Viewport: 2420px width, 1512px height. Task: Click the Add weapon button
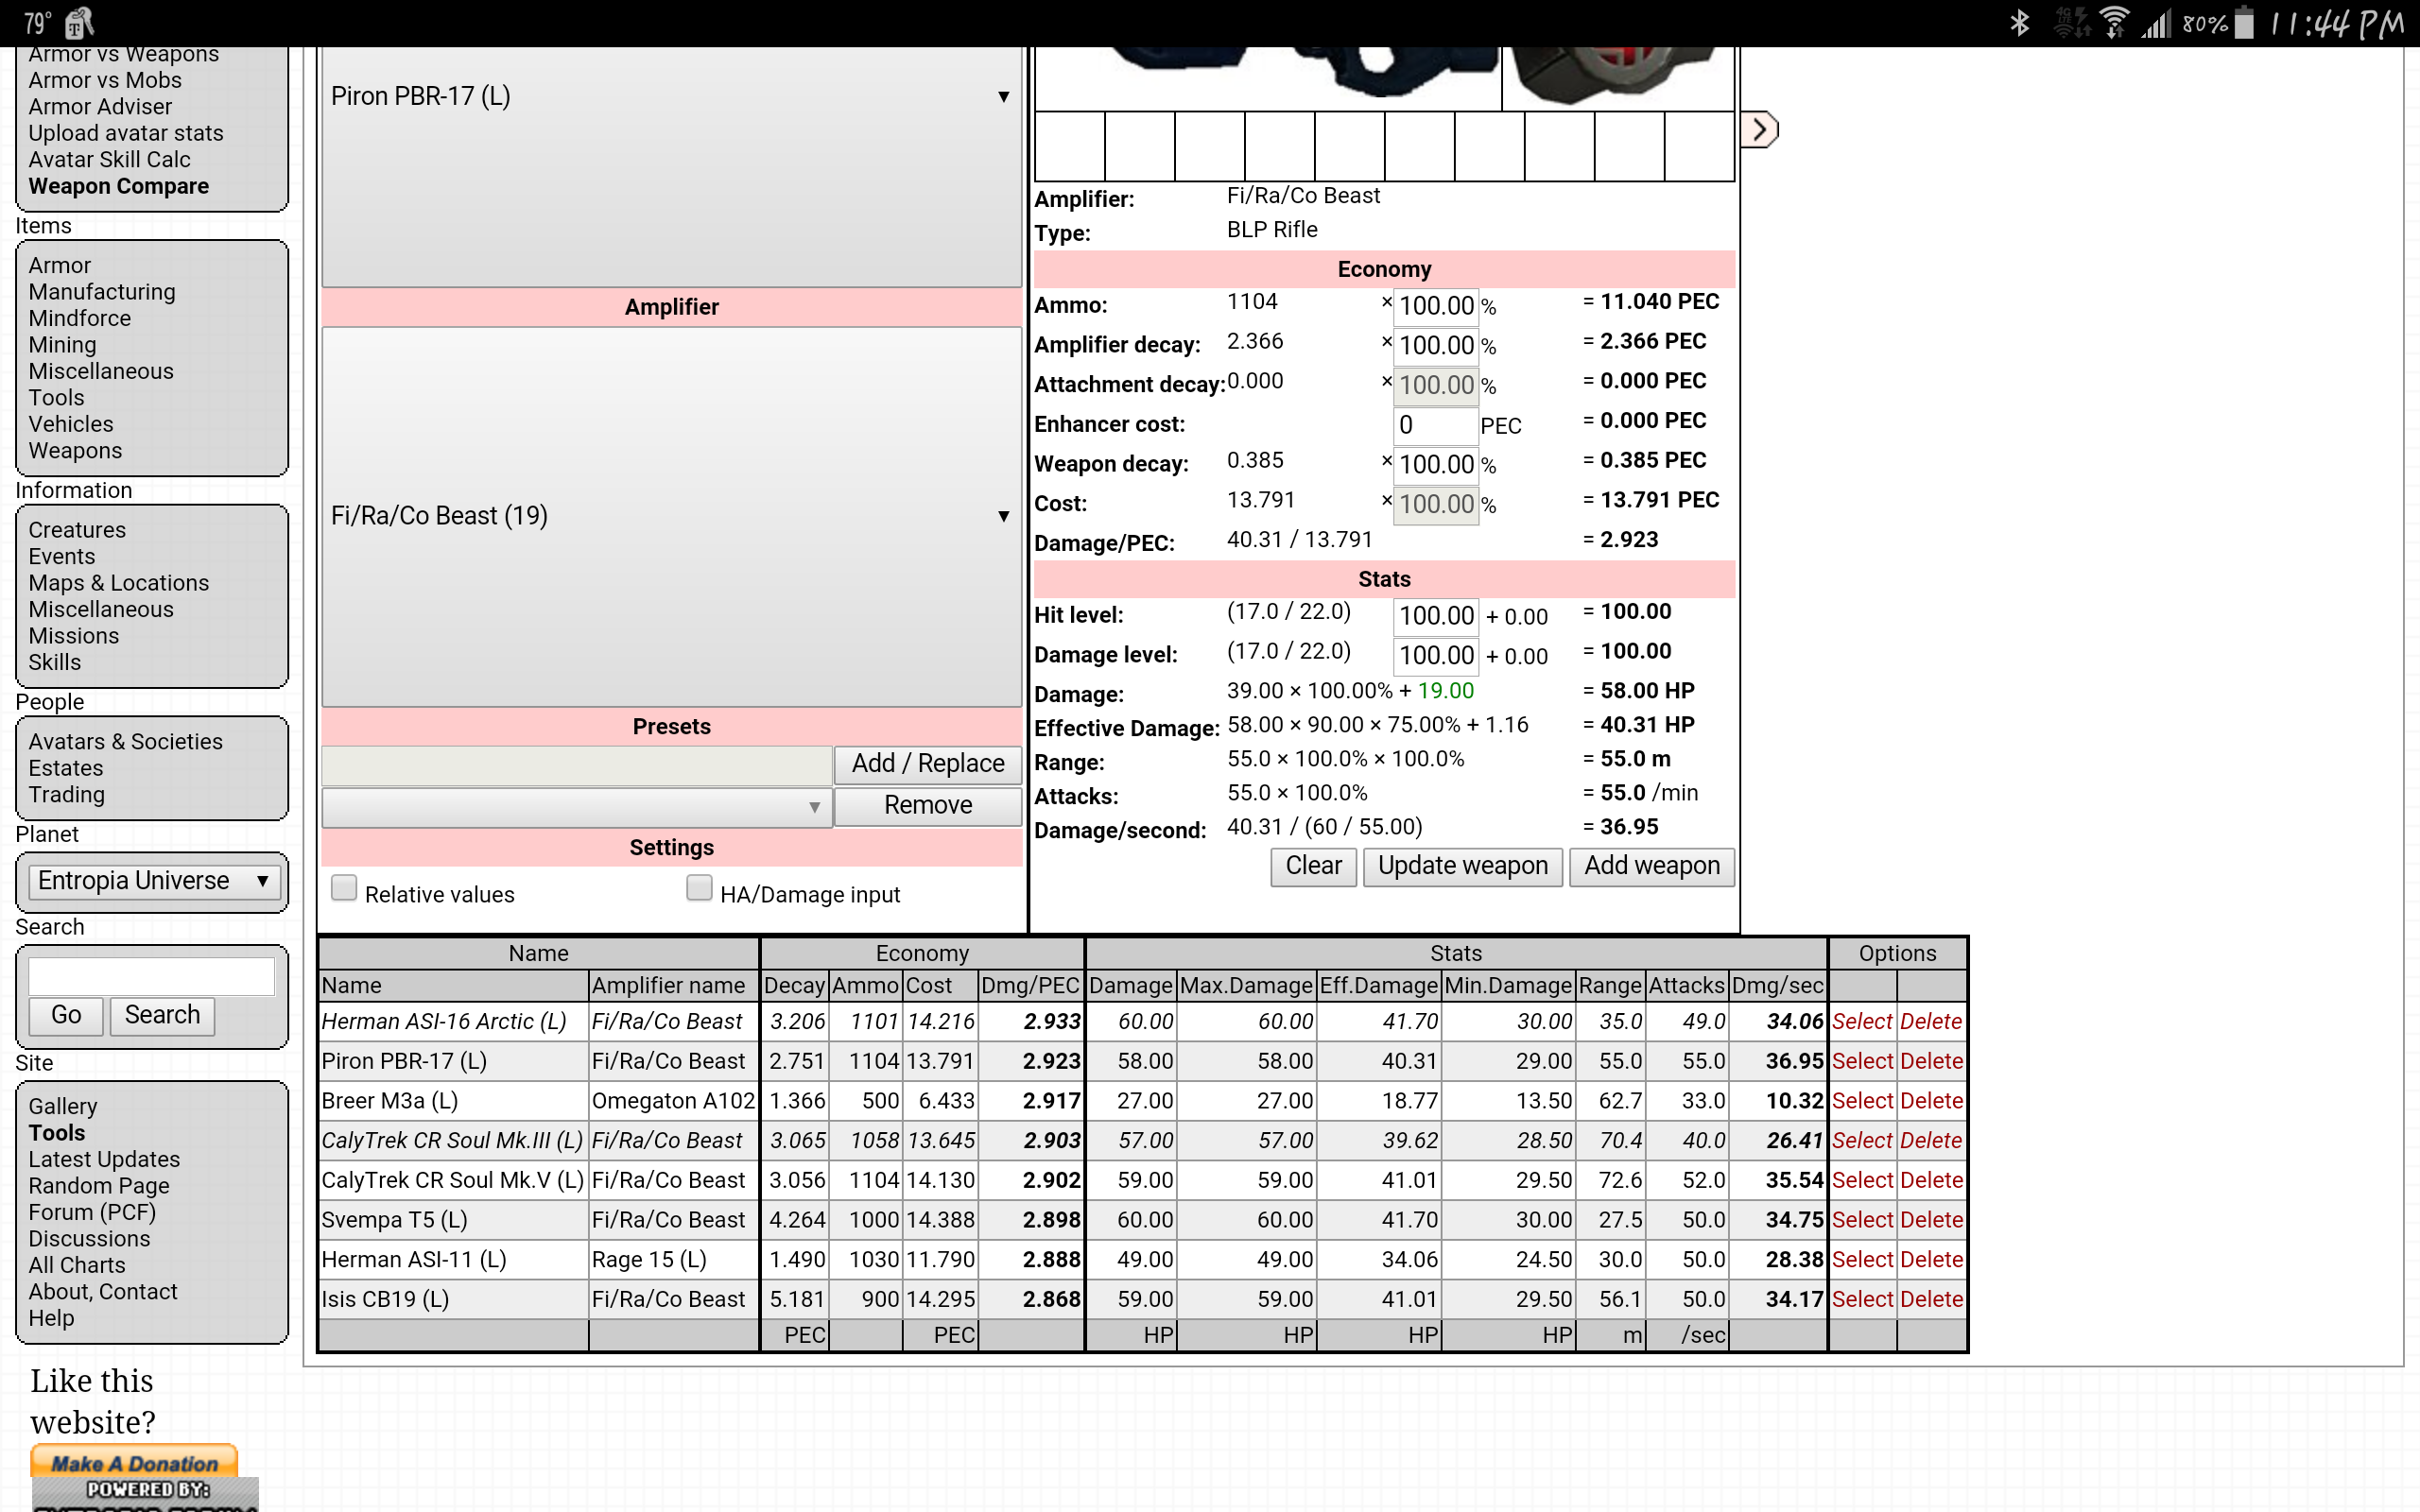click(1651, 866)
